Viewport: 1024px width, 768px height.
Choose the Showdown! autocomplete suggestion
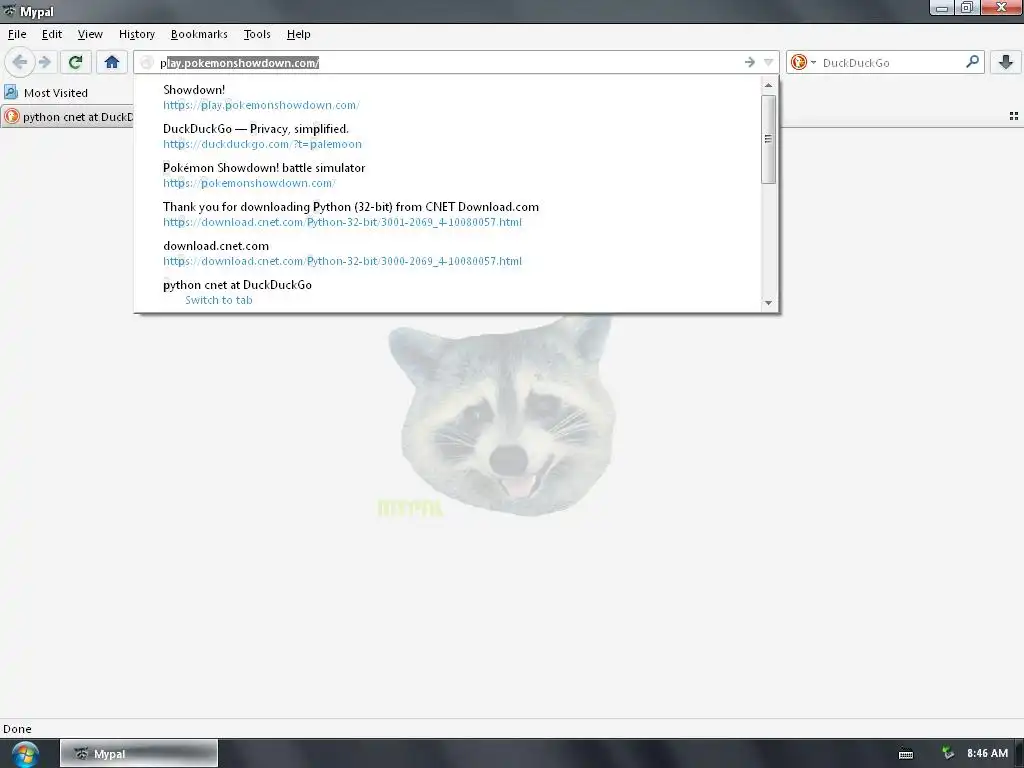click(447, 97)
